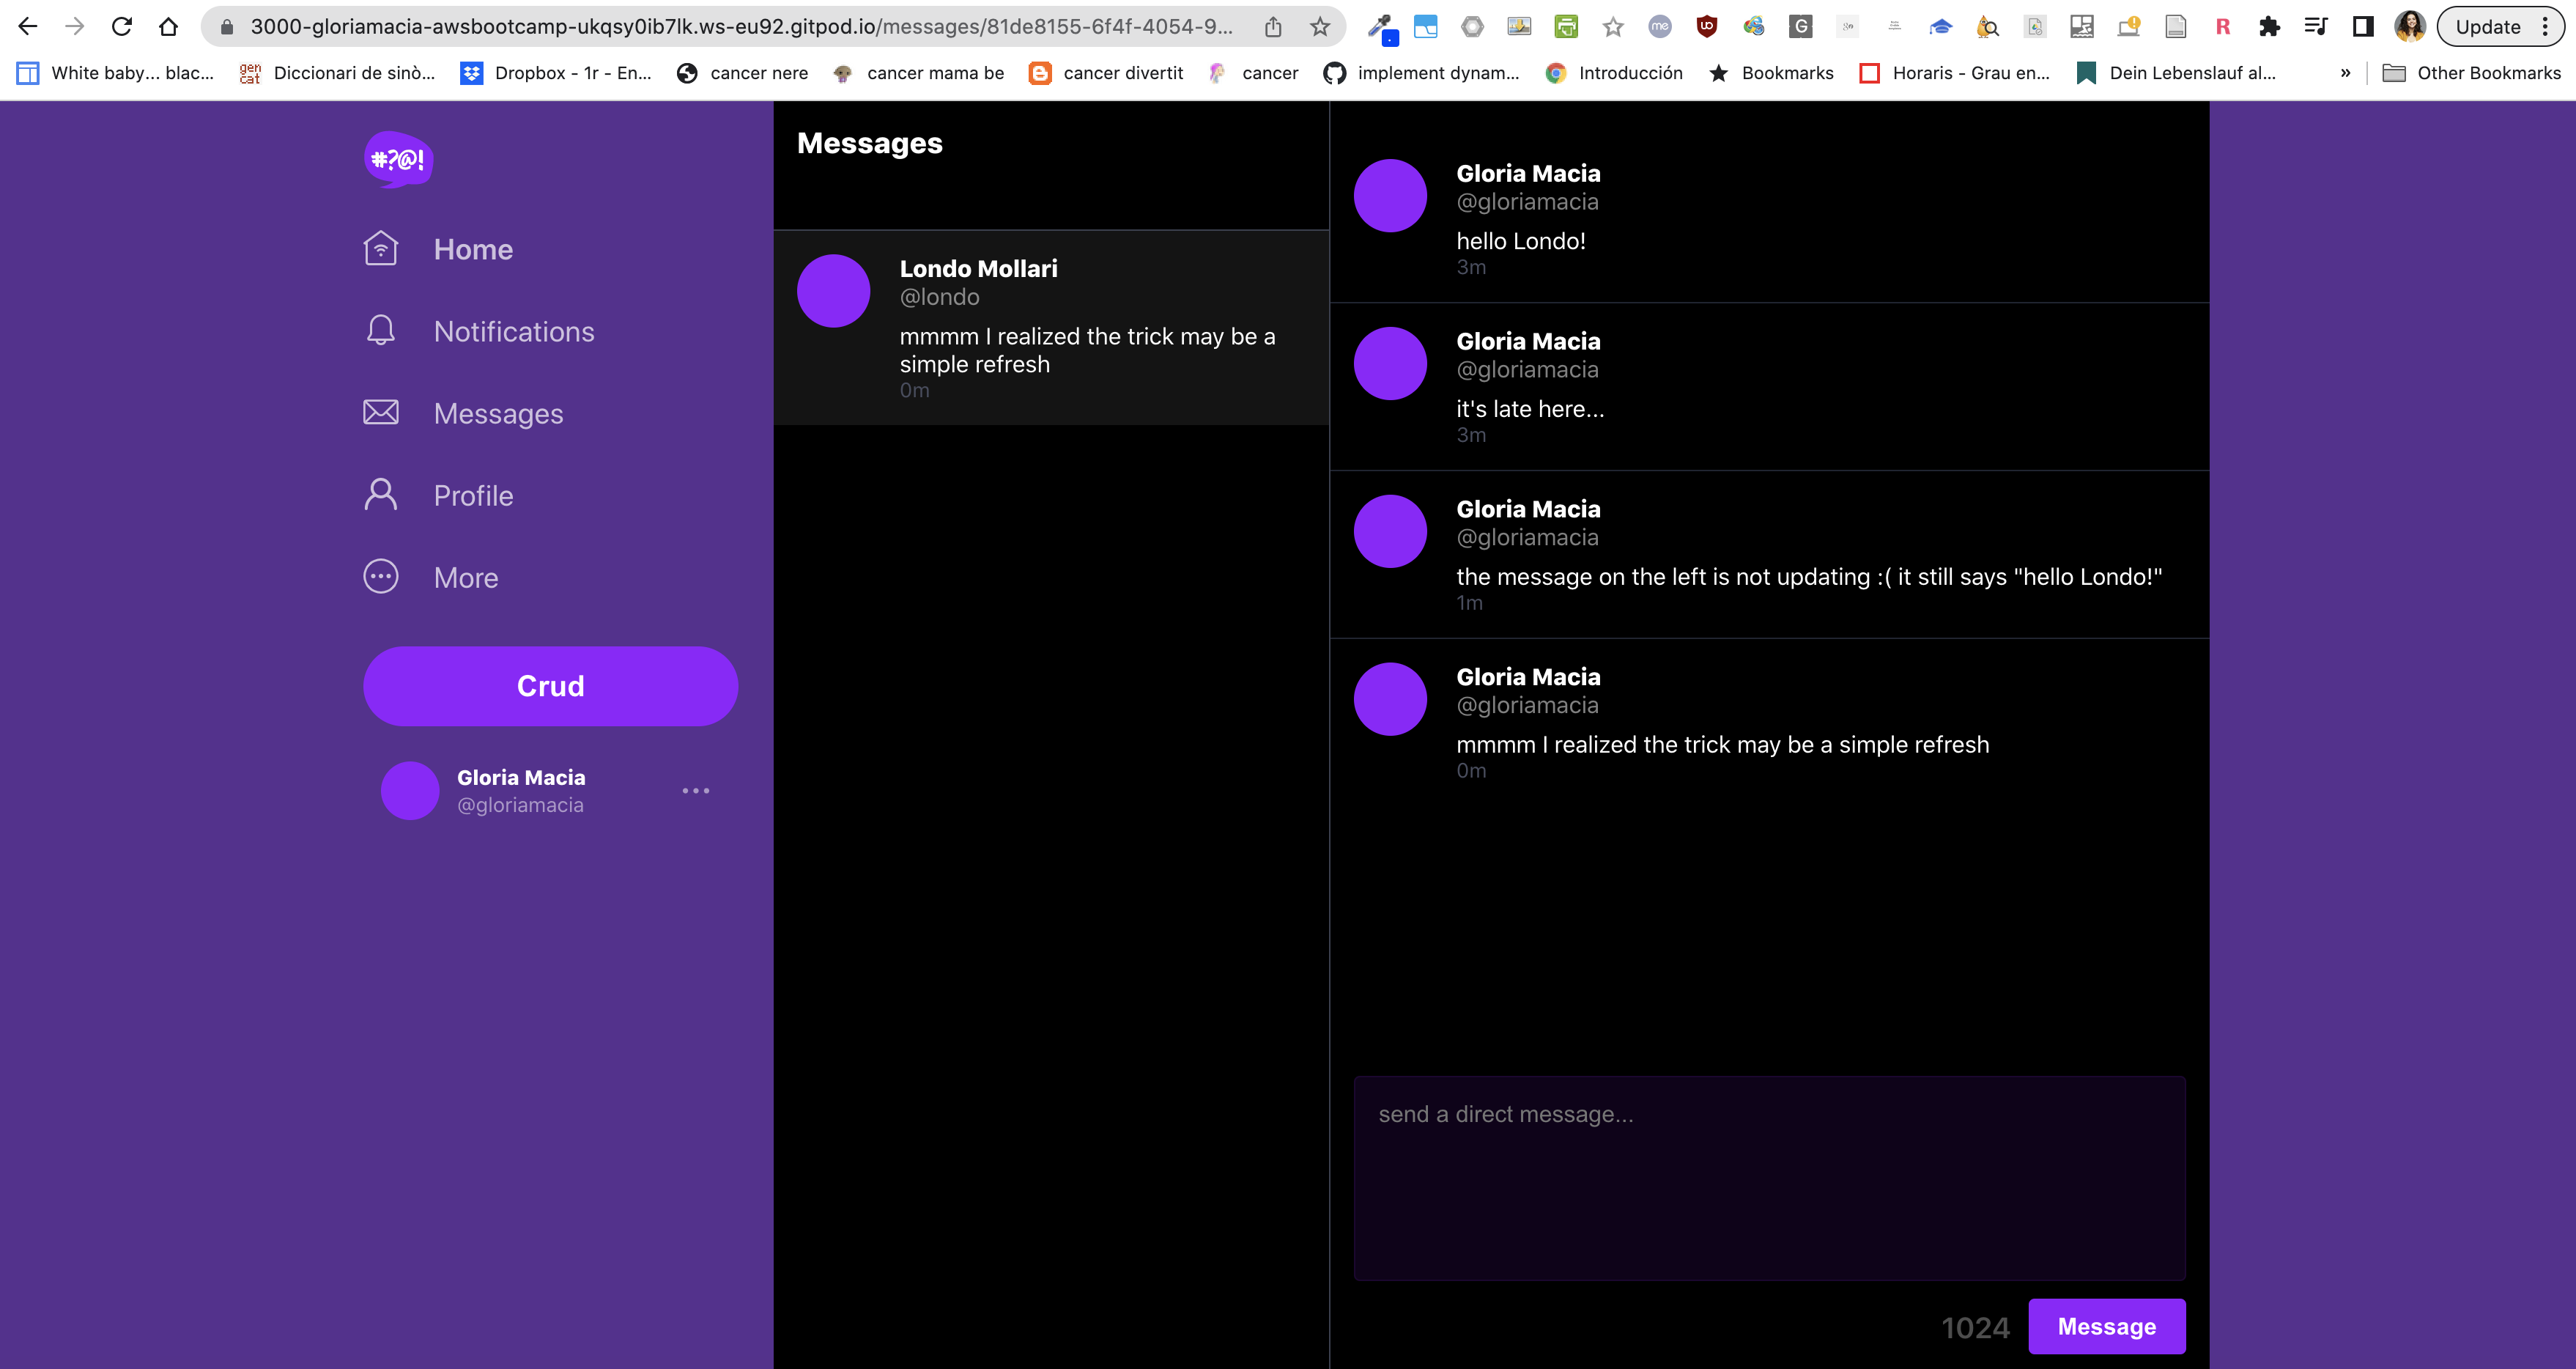Viewport: 2576px width, 1369px height.
Task: Bookmark this page with the star icon
Action: pyautogui.click(x=1320, y=26)
